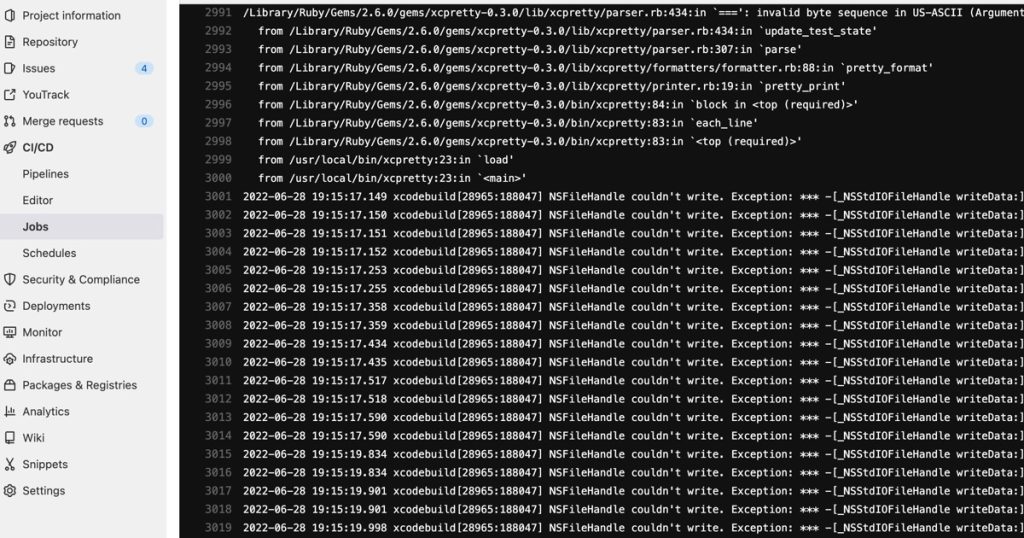Click the Repository file icon
The width and height of the screenshot is (1024, 538).
tap(9, 42)
